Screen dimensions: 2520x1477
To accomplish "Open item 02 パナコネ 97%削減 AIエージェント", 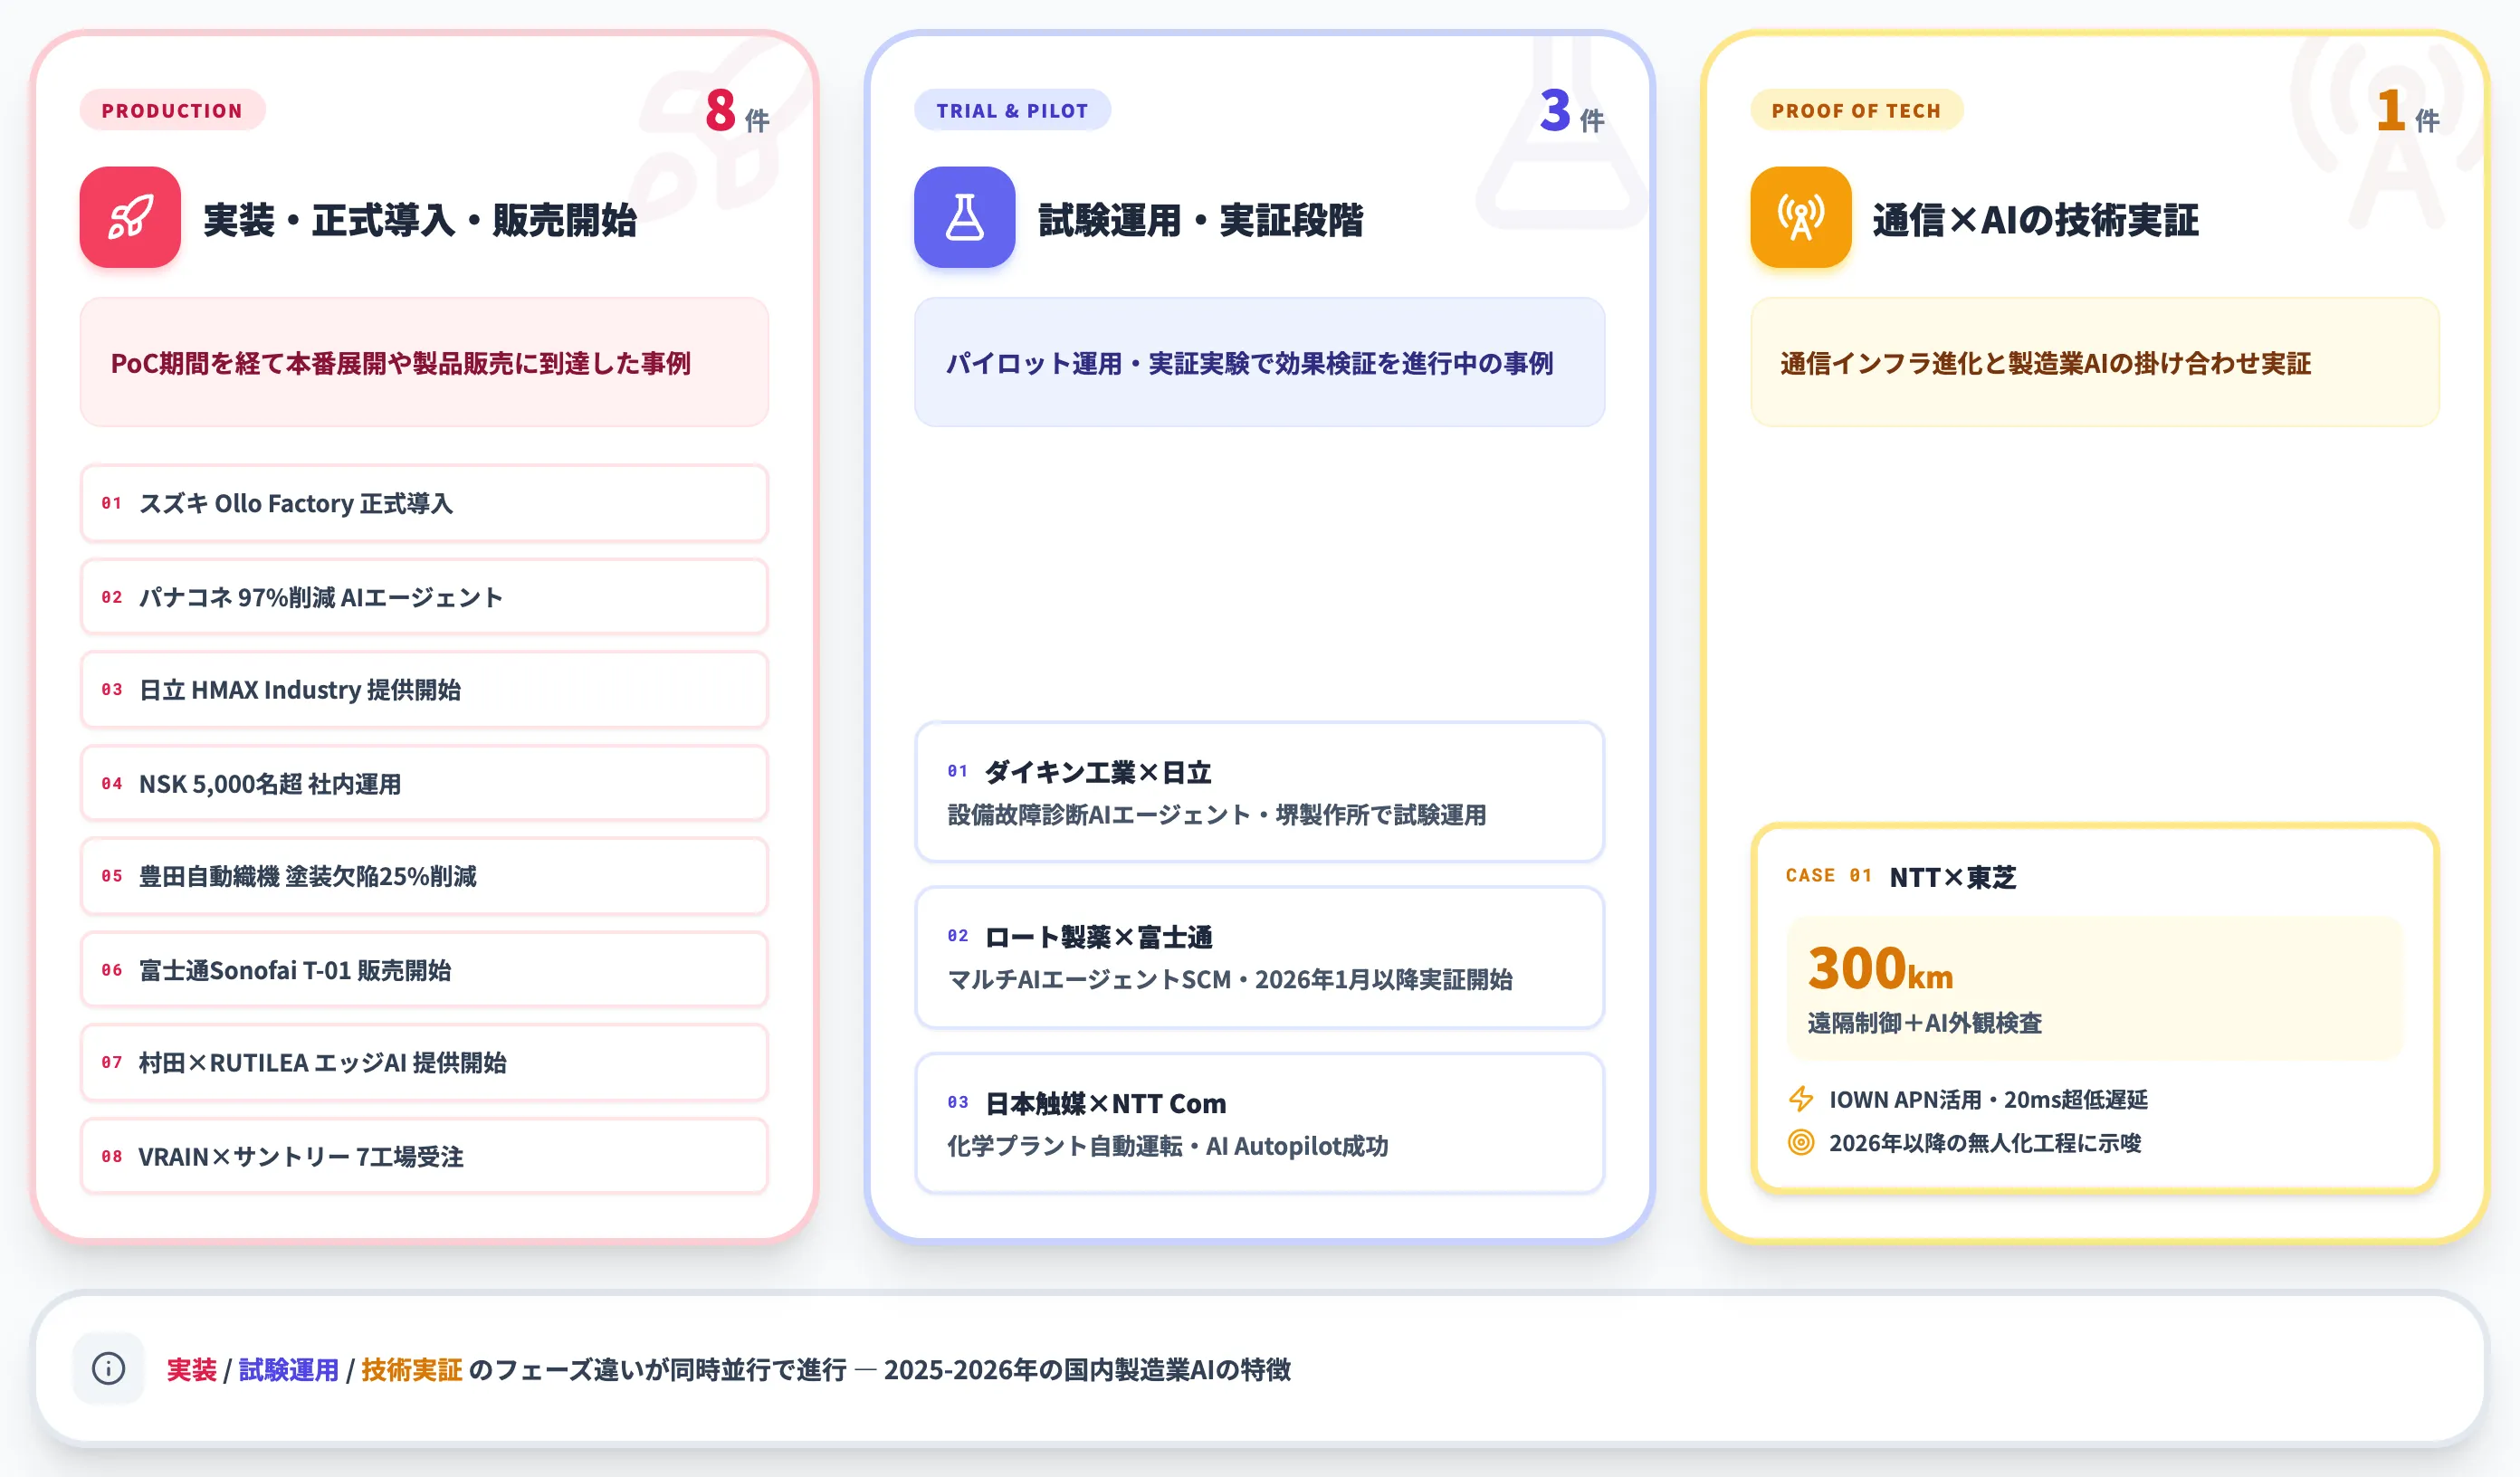I will point(424,597).
